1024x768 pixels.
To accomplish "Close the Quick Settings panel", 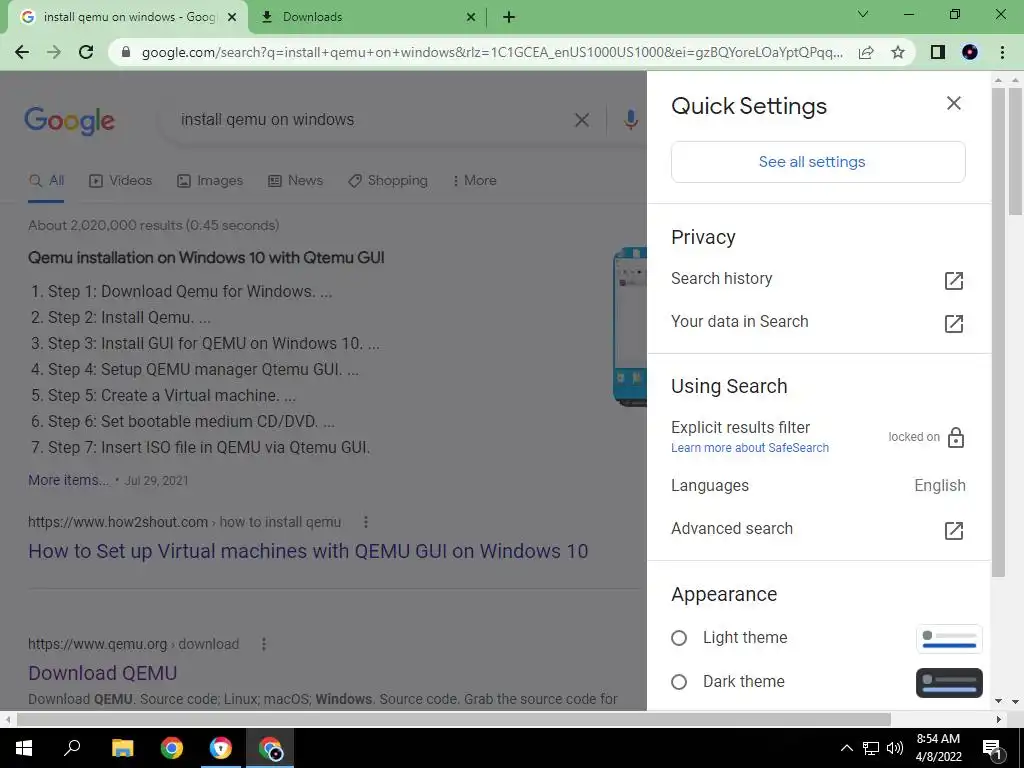I will tap(953, 103).
